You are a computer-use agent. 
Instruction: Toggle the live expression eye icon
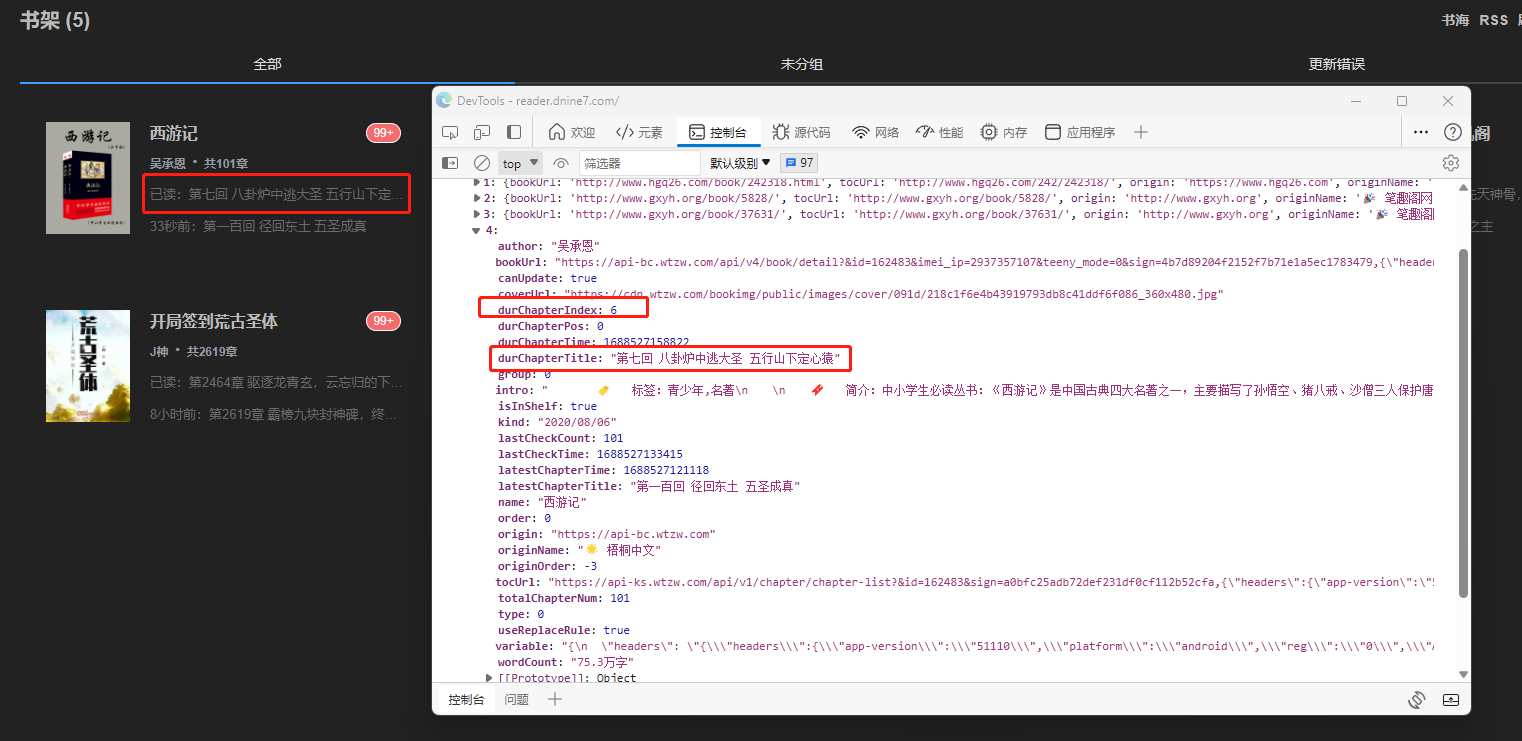click(x=561, y=162)
